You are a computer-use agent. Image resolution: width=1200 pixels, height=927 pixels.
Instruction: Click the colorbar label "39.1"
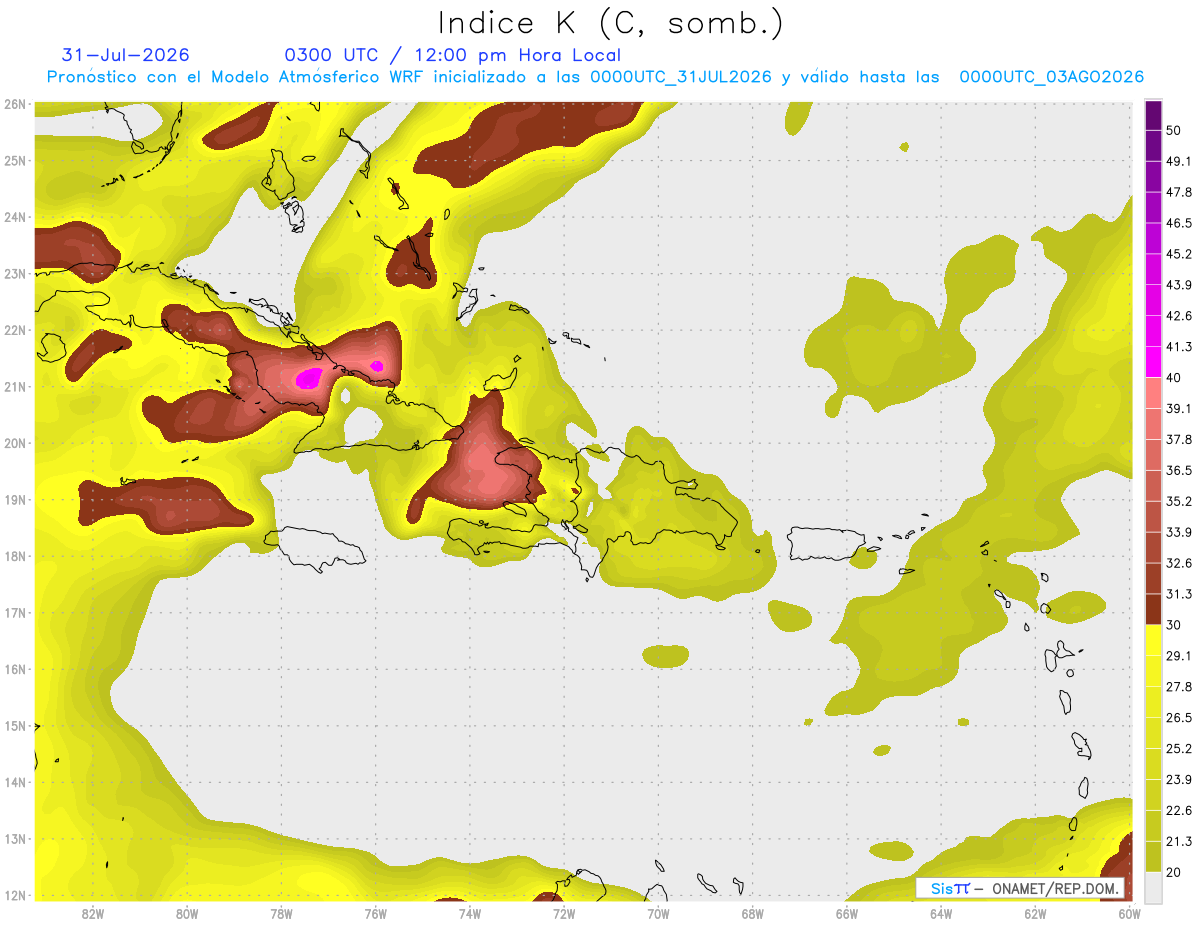(x=1178, y=408)
